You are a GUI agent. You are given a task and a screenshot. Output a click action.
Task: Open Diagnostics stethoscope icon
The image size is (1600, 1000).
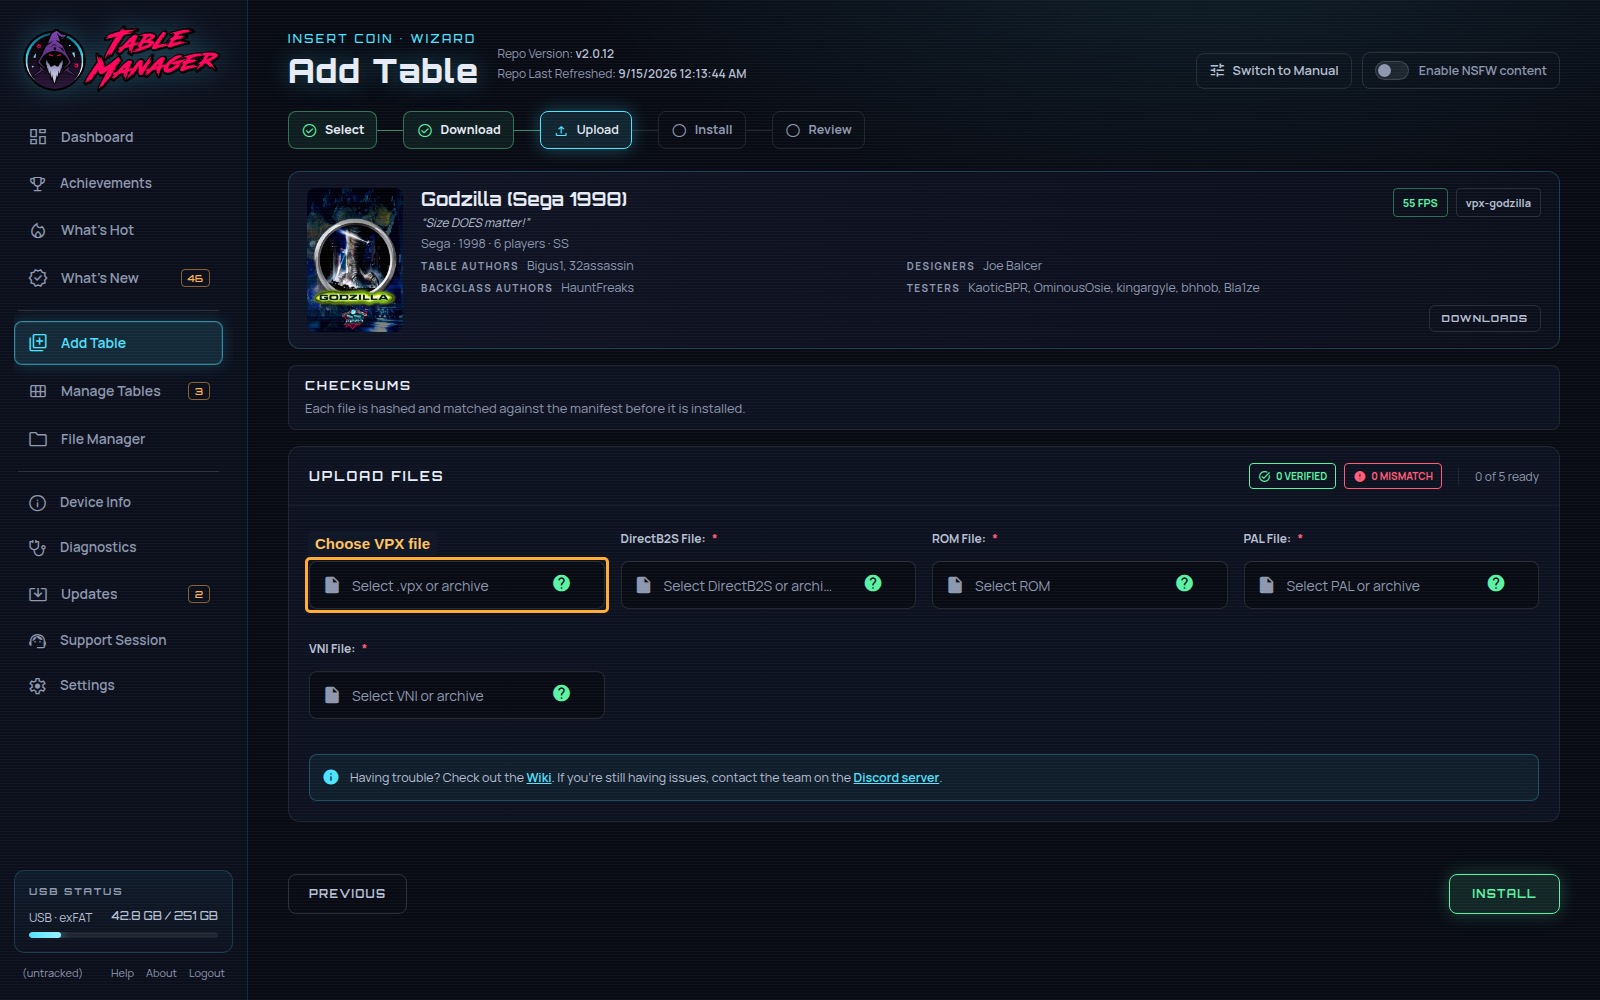coord(38,548)
